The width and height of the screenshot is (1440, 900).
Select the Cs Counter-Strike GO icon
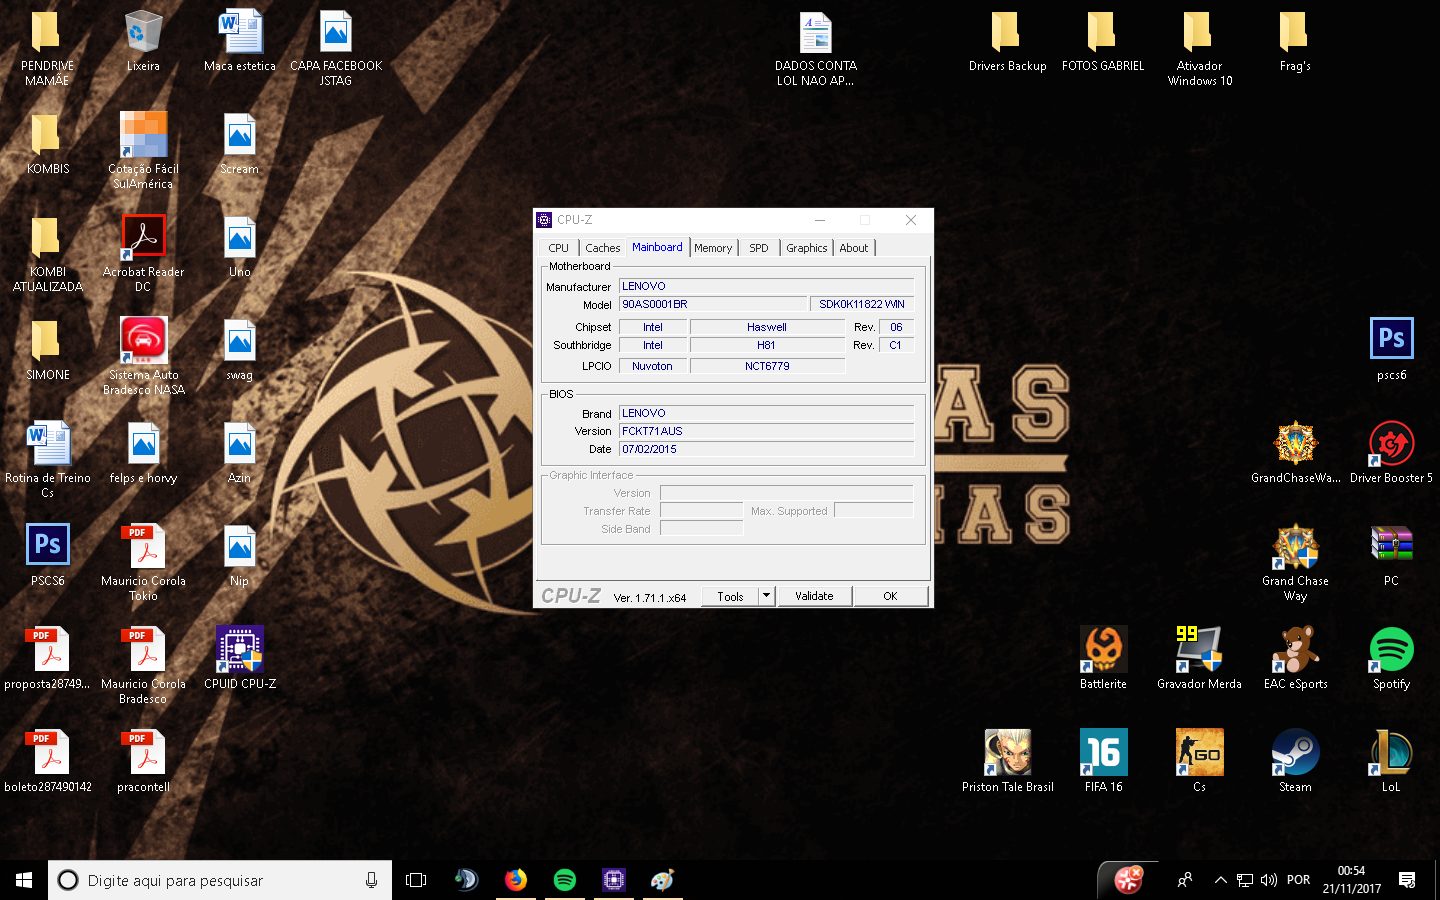[x=1199, y=762]
